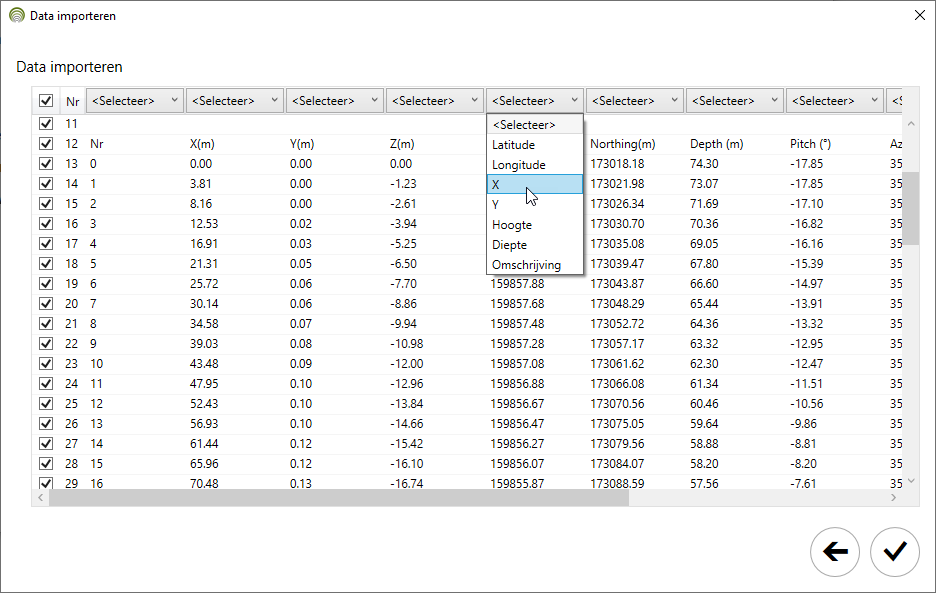Screen dimensions: 936x593
Task: Collapse the open Selecteer dropdown header
Action: 534,100
